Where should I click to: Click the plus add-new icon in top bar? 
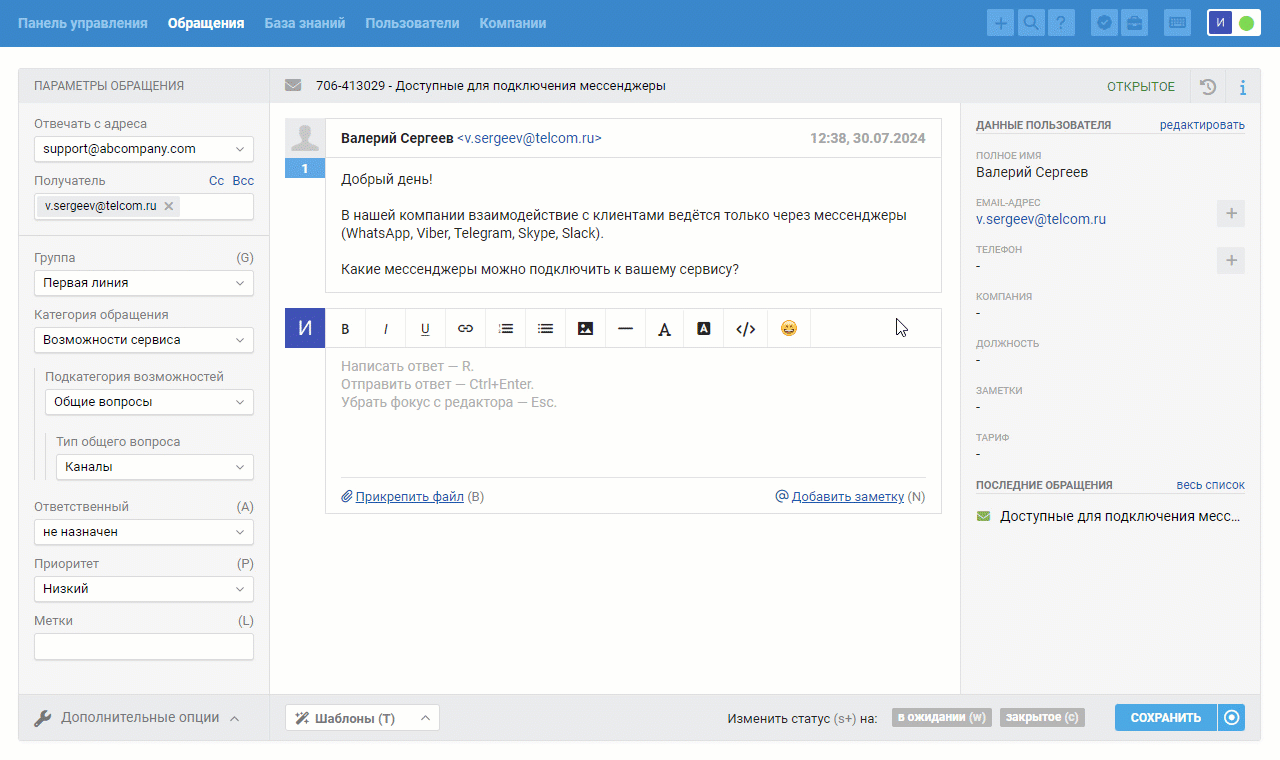click(1000, 23)
